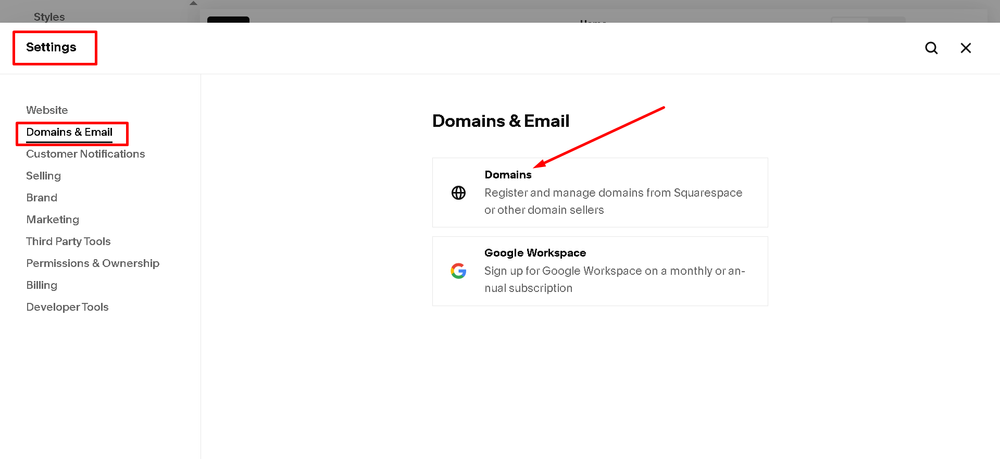Viewport: 1000px width, 459px height.
Task: Open the Domains card title
Action: point(508,175)
